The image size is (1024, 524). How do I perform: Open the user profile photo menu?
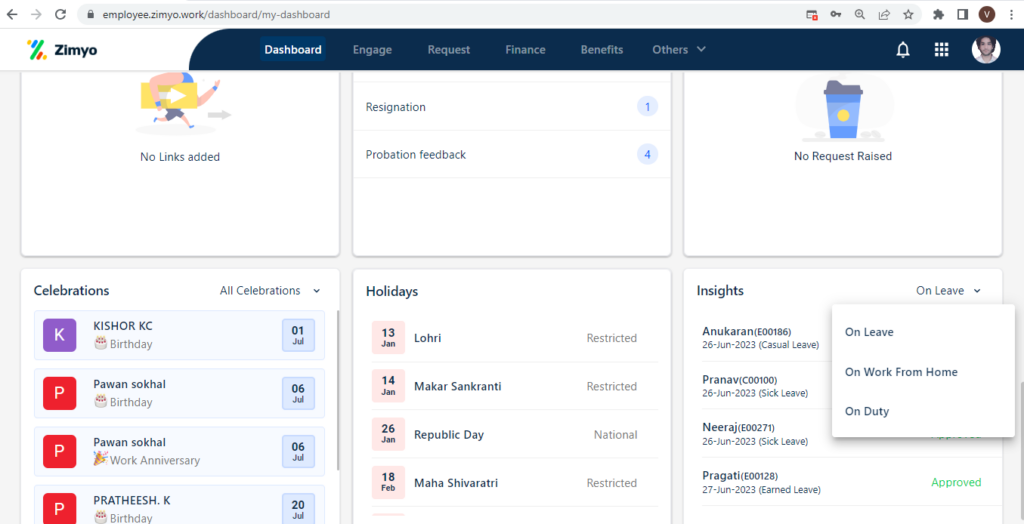point(985,50)
